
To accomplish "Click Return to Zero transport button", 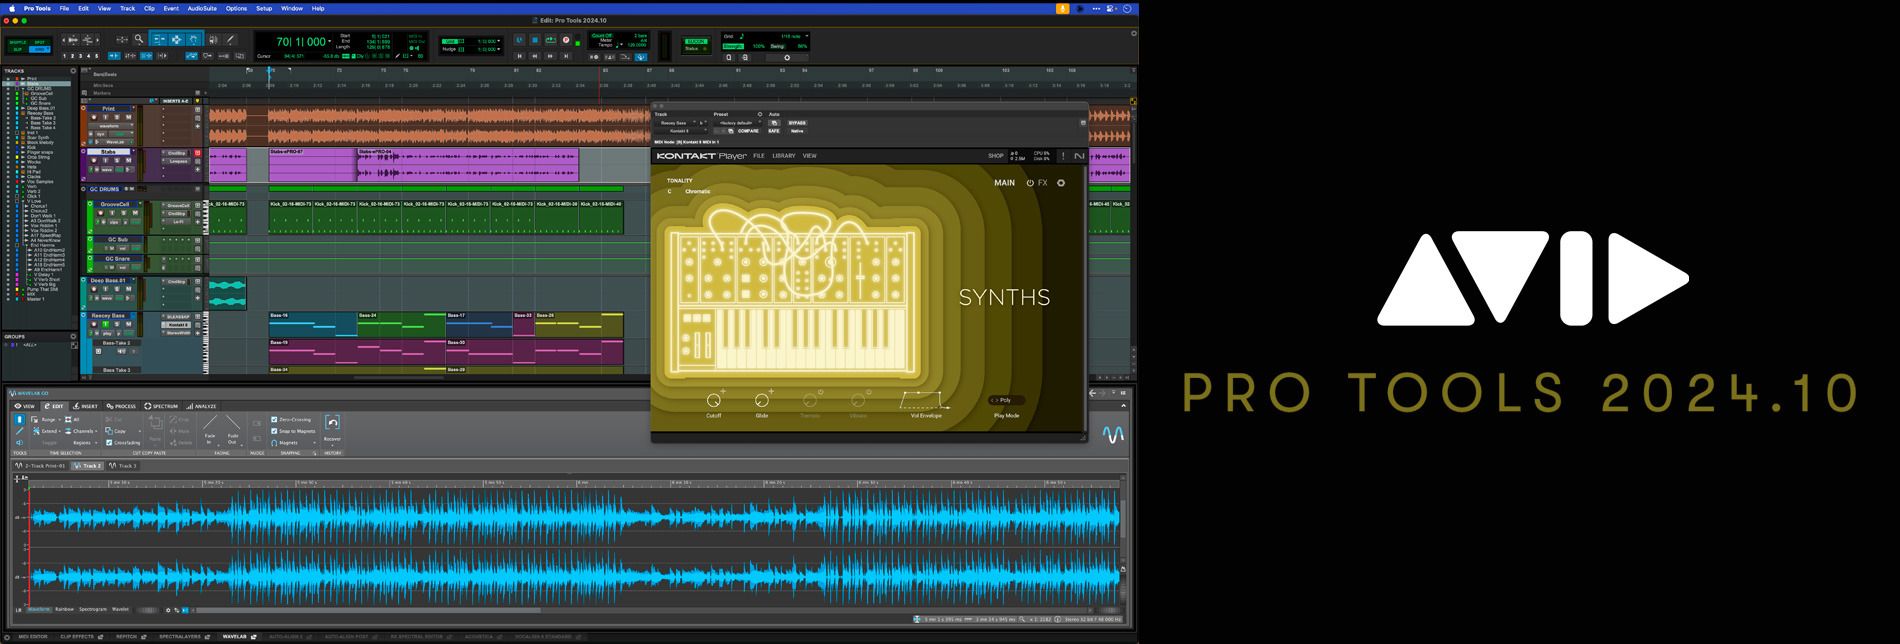I will coord(519,56).
